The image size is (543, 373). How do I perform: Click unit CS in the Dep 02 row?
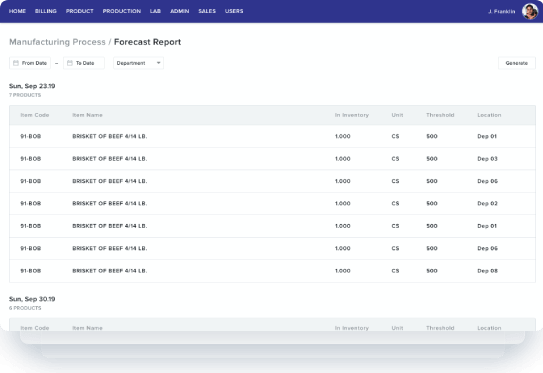point(395,203)
